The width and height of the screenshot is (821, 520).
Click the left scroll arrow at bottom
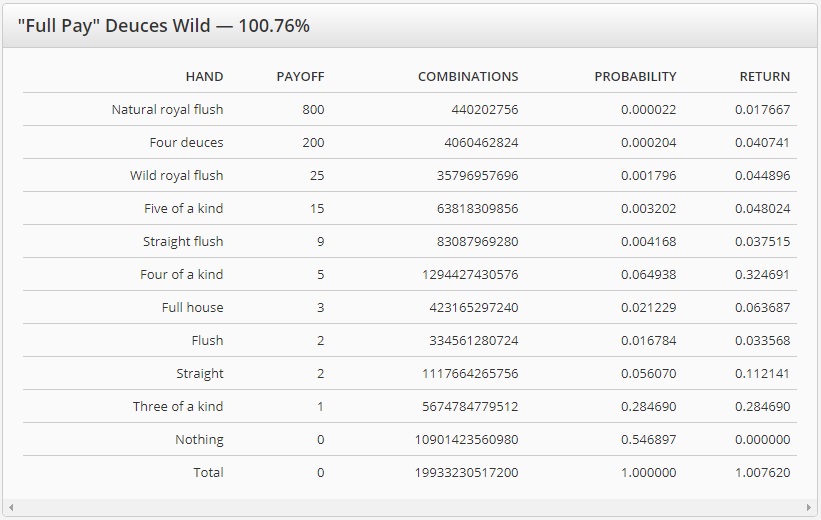coord(10,509)
